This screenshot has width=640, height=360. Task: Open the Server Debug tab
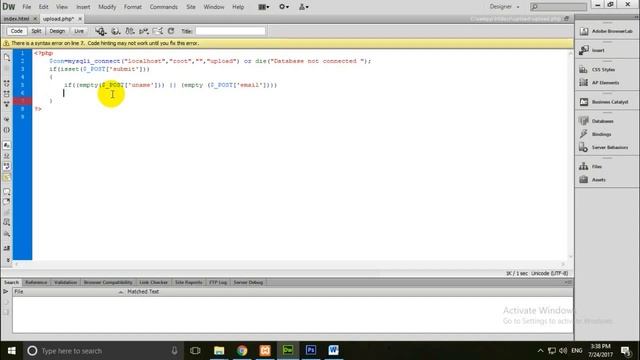(x=248, y=282)
